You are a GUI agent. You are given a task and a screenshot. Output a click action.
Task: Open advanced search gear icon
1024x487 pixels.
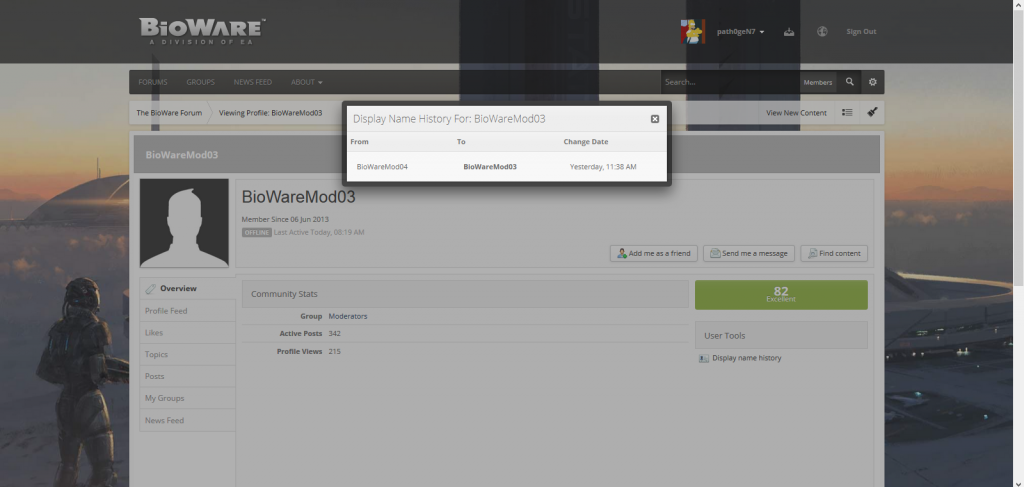tap(872, 82)
